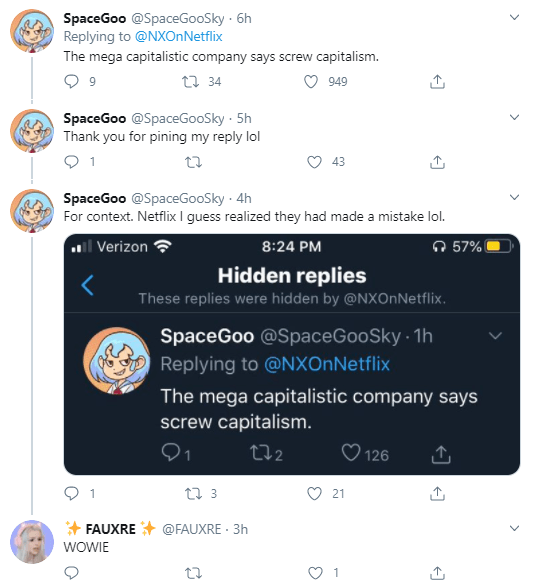Expand options chevron on the 4h tweet
The image size is (533, 588).
pos(515,197)
